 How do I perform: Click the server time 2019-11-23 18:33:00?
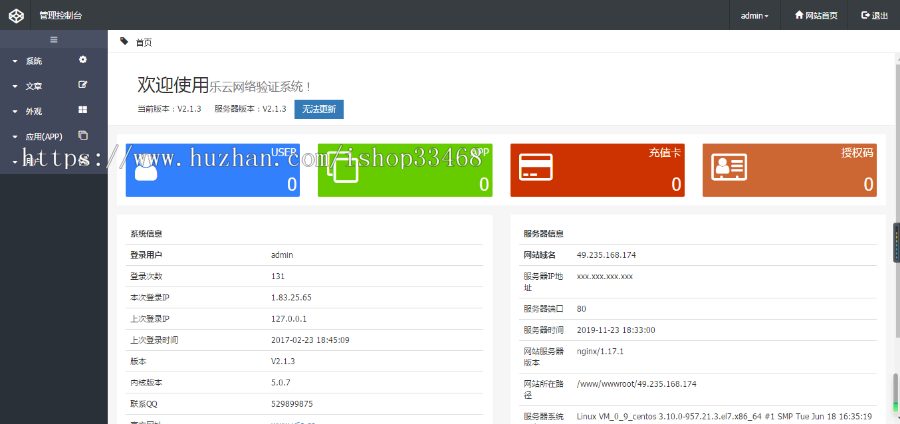click(x=616, y=330)
